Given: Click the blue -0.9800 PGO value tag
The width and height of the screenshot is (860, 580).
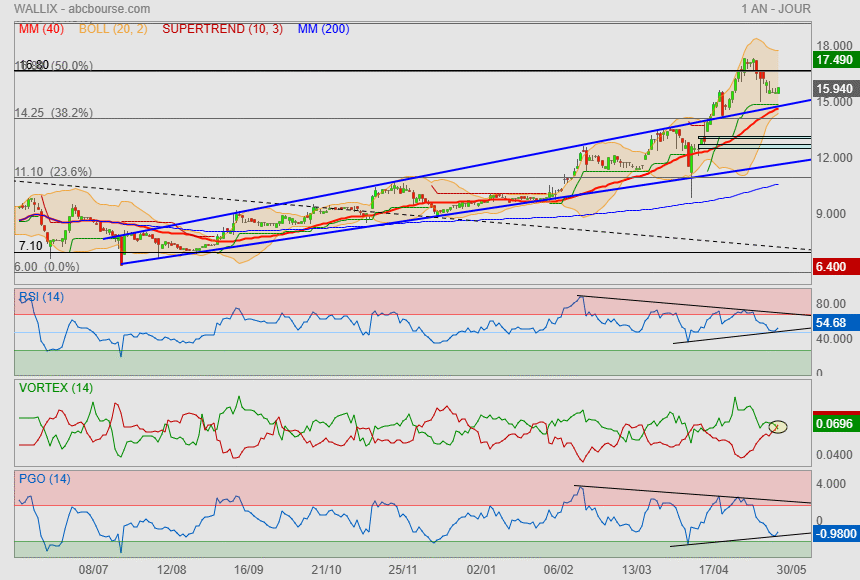Looking at the screenshot, I should tap(835, 533).
